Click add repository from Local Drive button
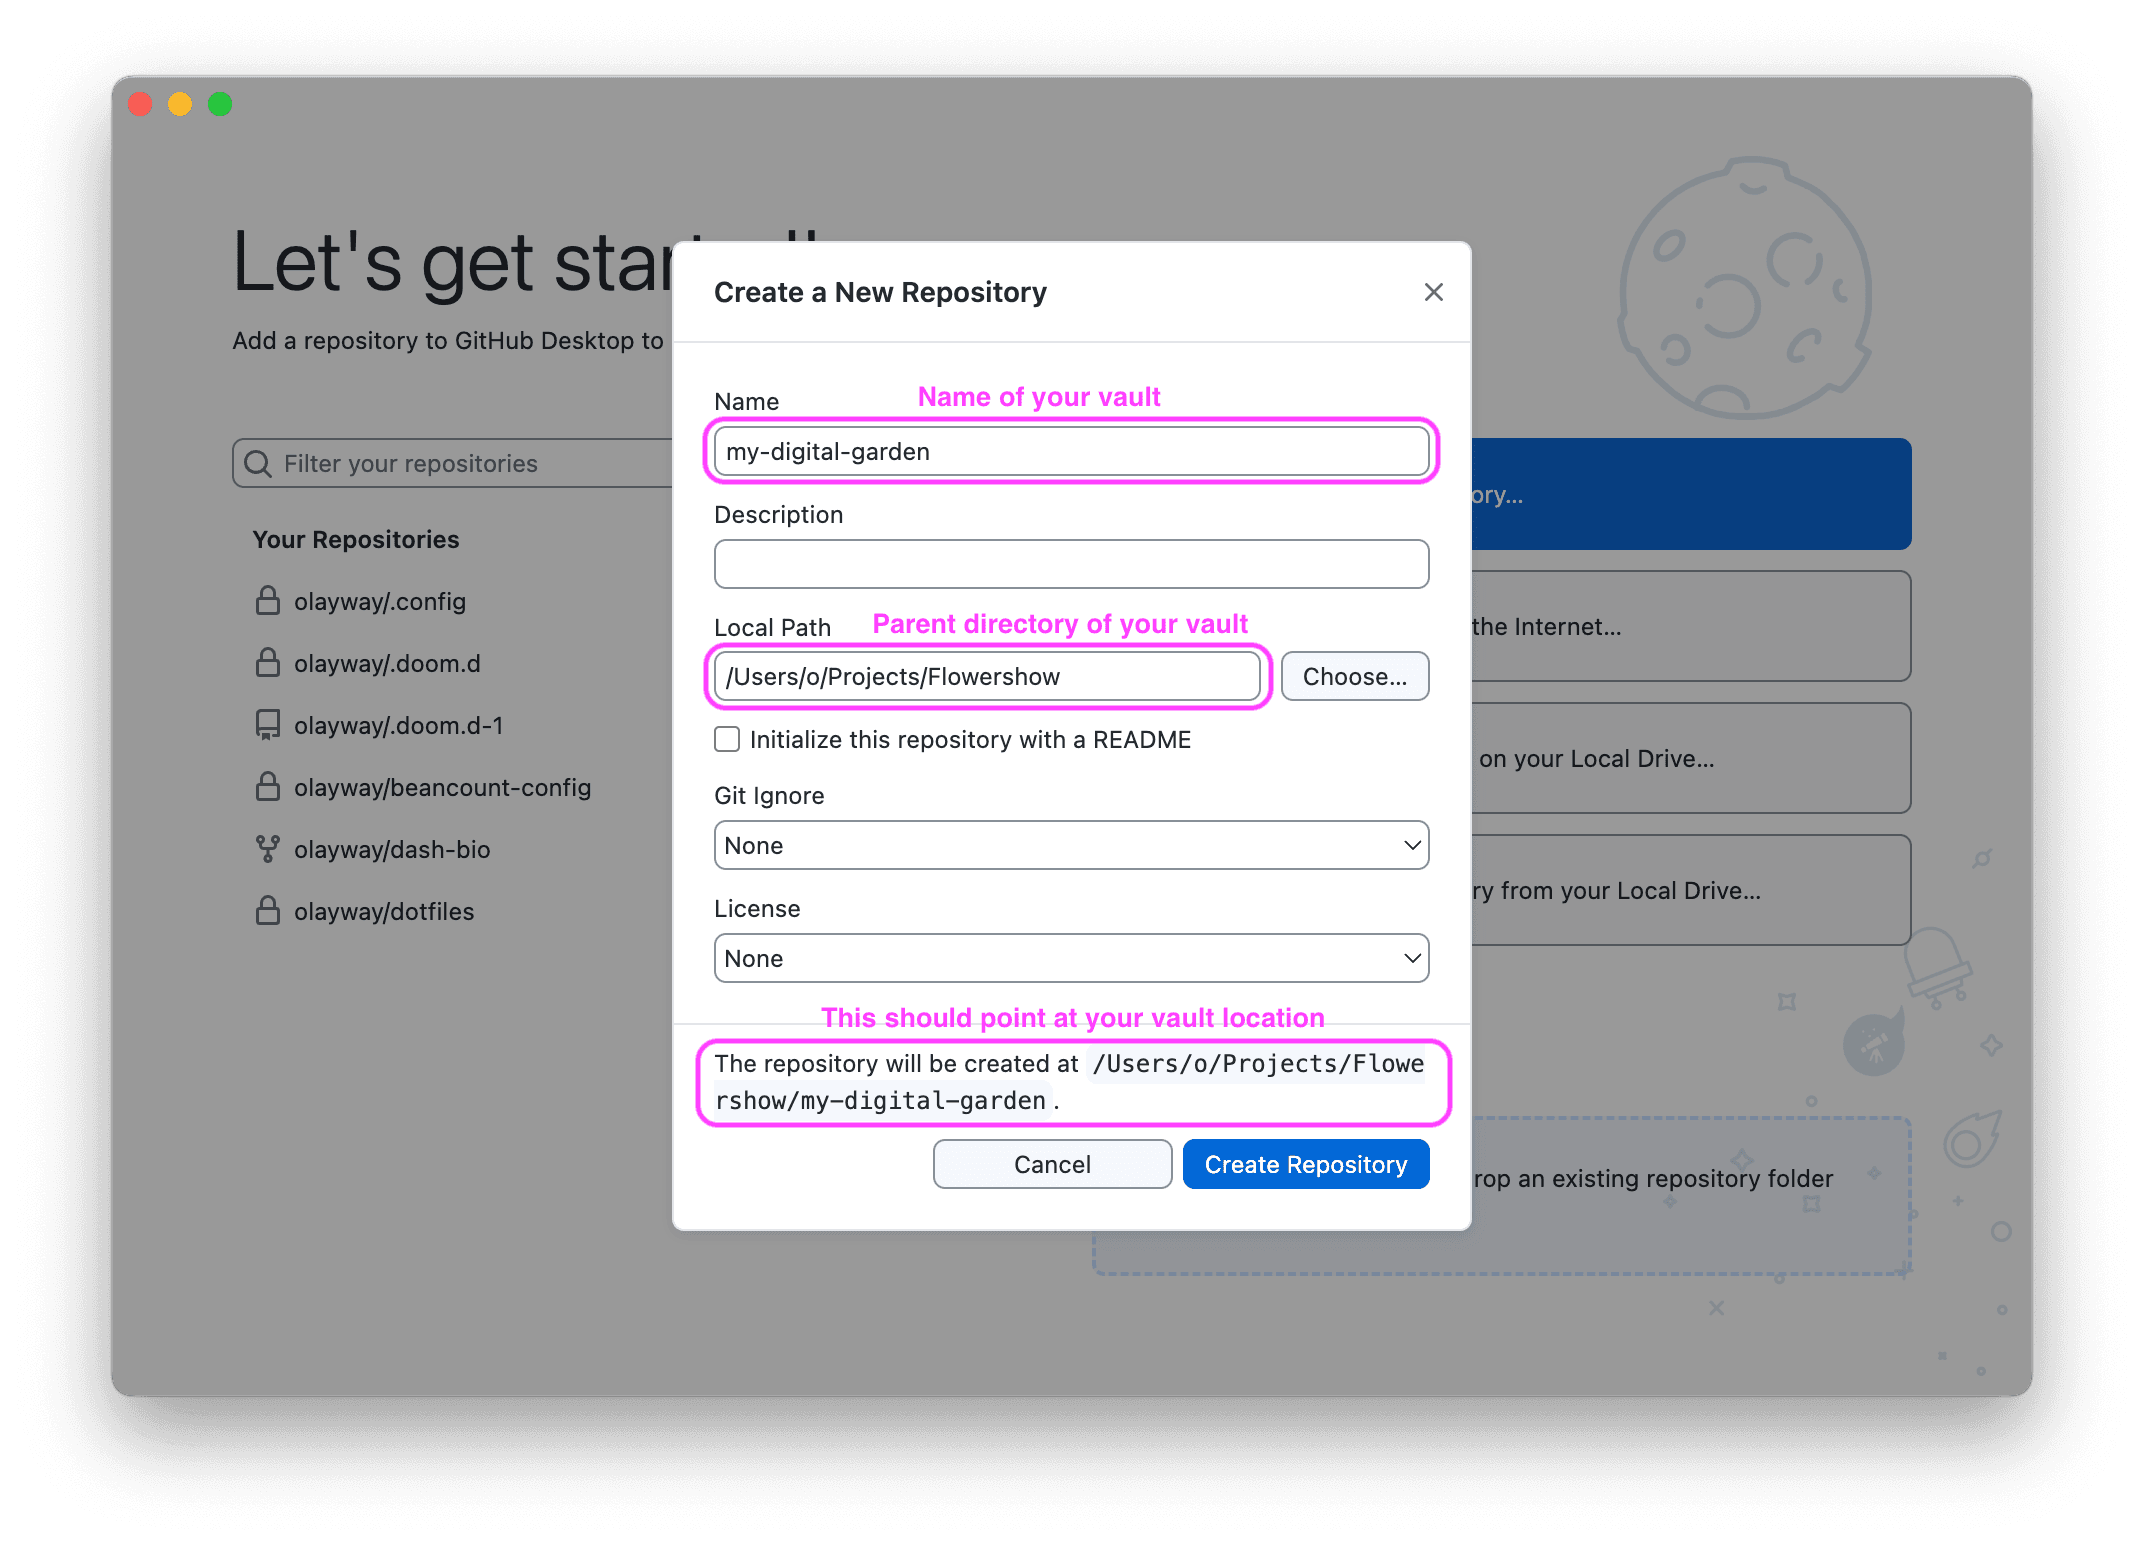This screenshot has height=1544, width=2144. click(x=1691, y=890)
